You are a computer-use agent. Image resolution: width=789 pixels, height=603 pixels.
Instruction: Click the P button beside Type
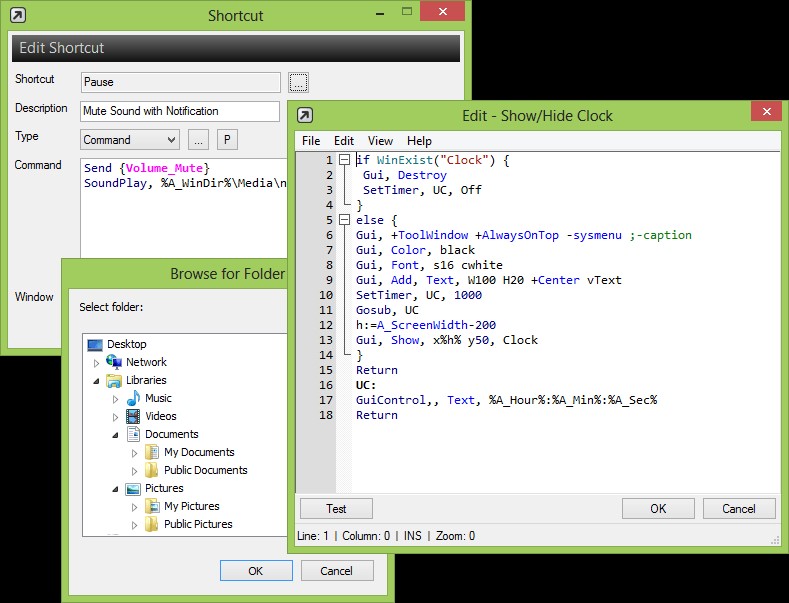227,140
